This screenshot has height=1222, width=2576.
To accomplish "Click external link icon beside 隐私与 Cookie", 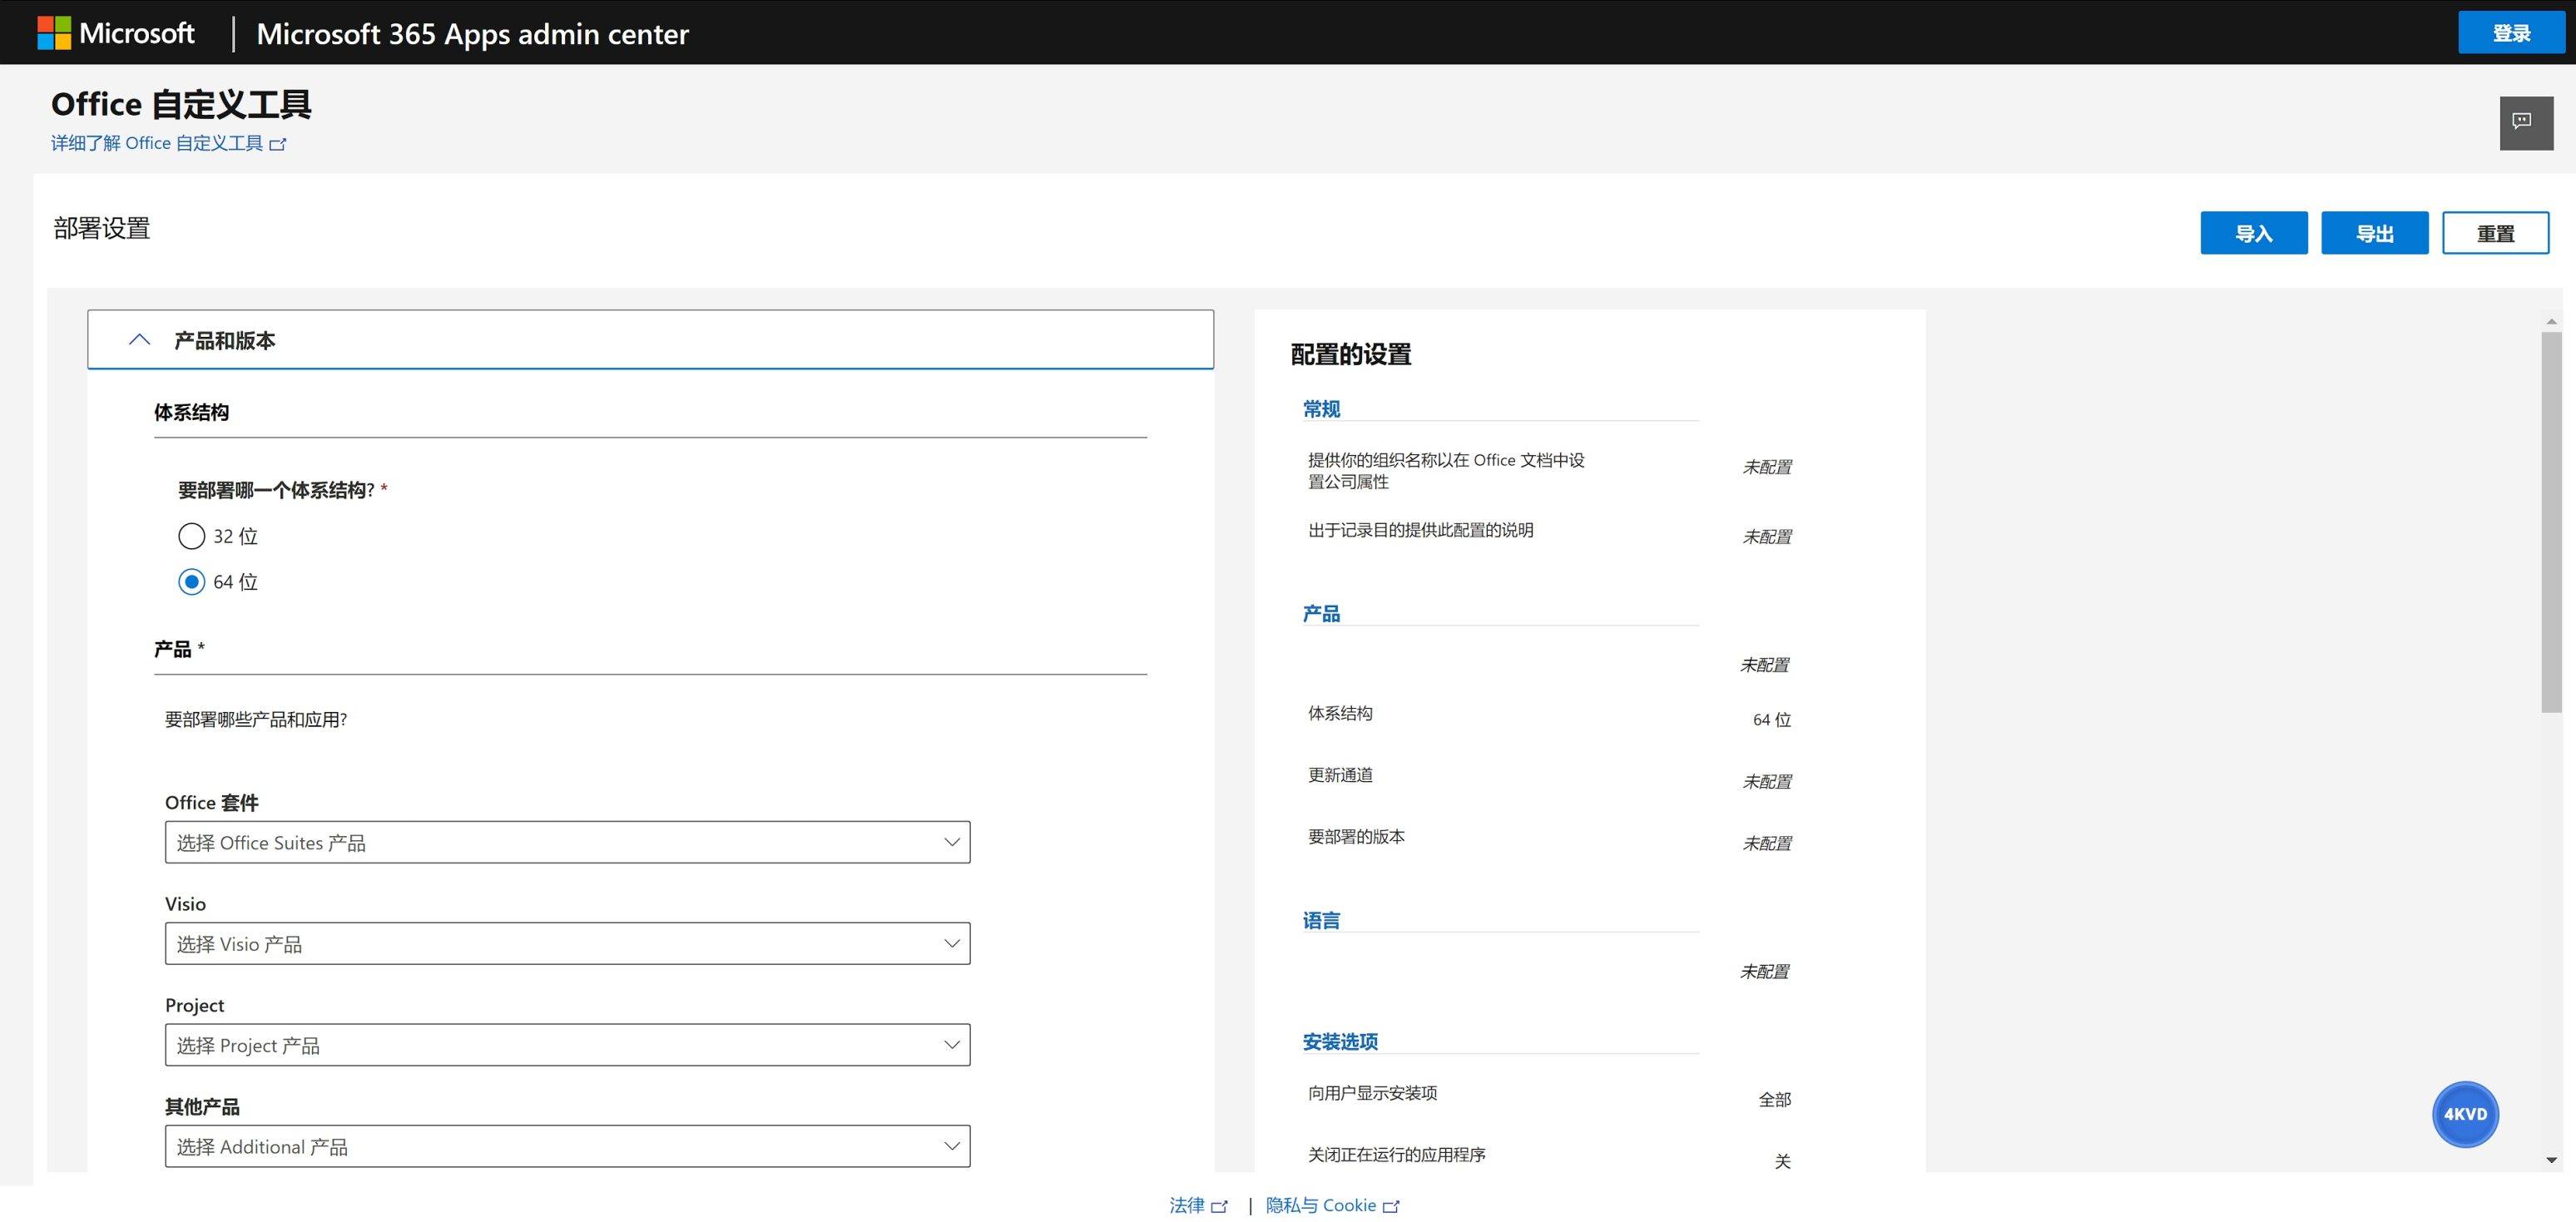I will point(1390,1206).
